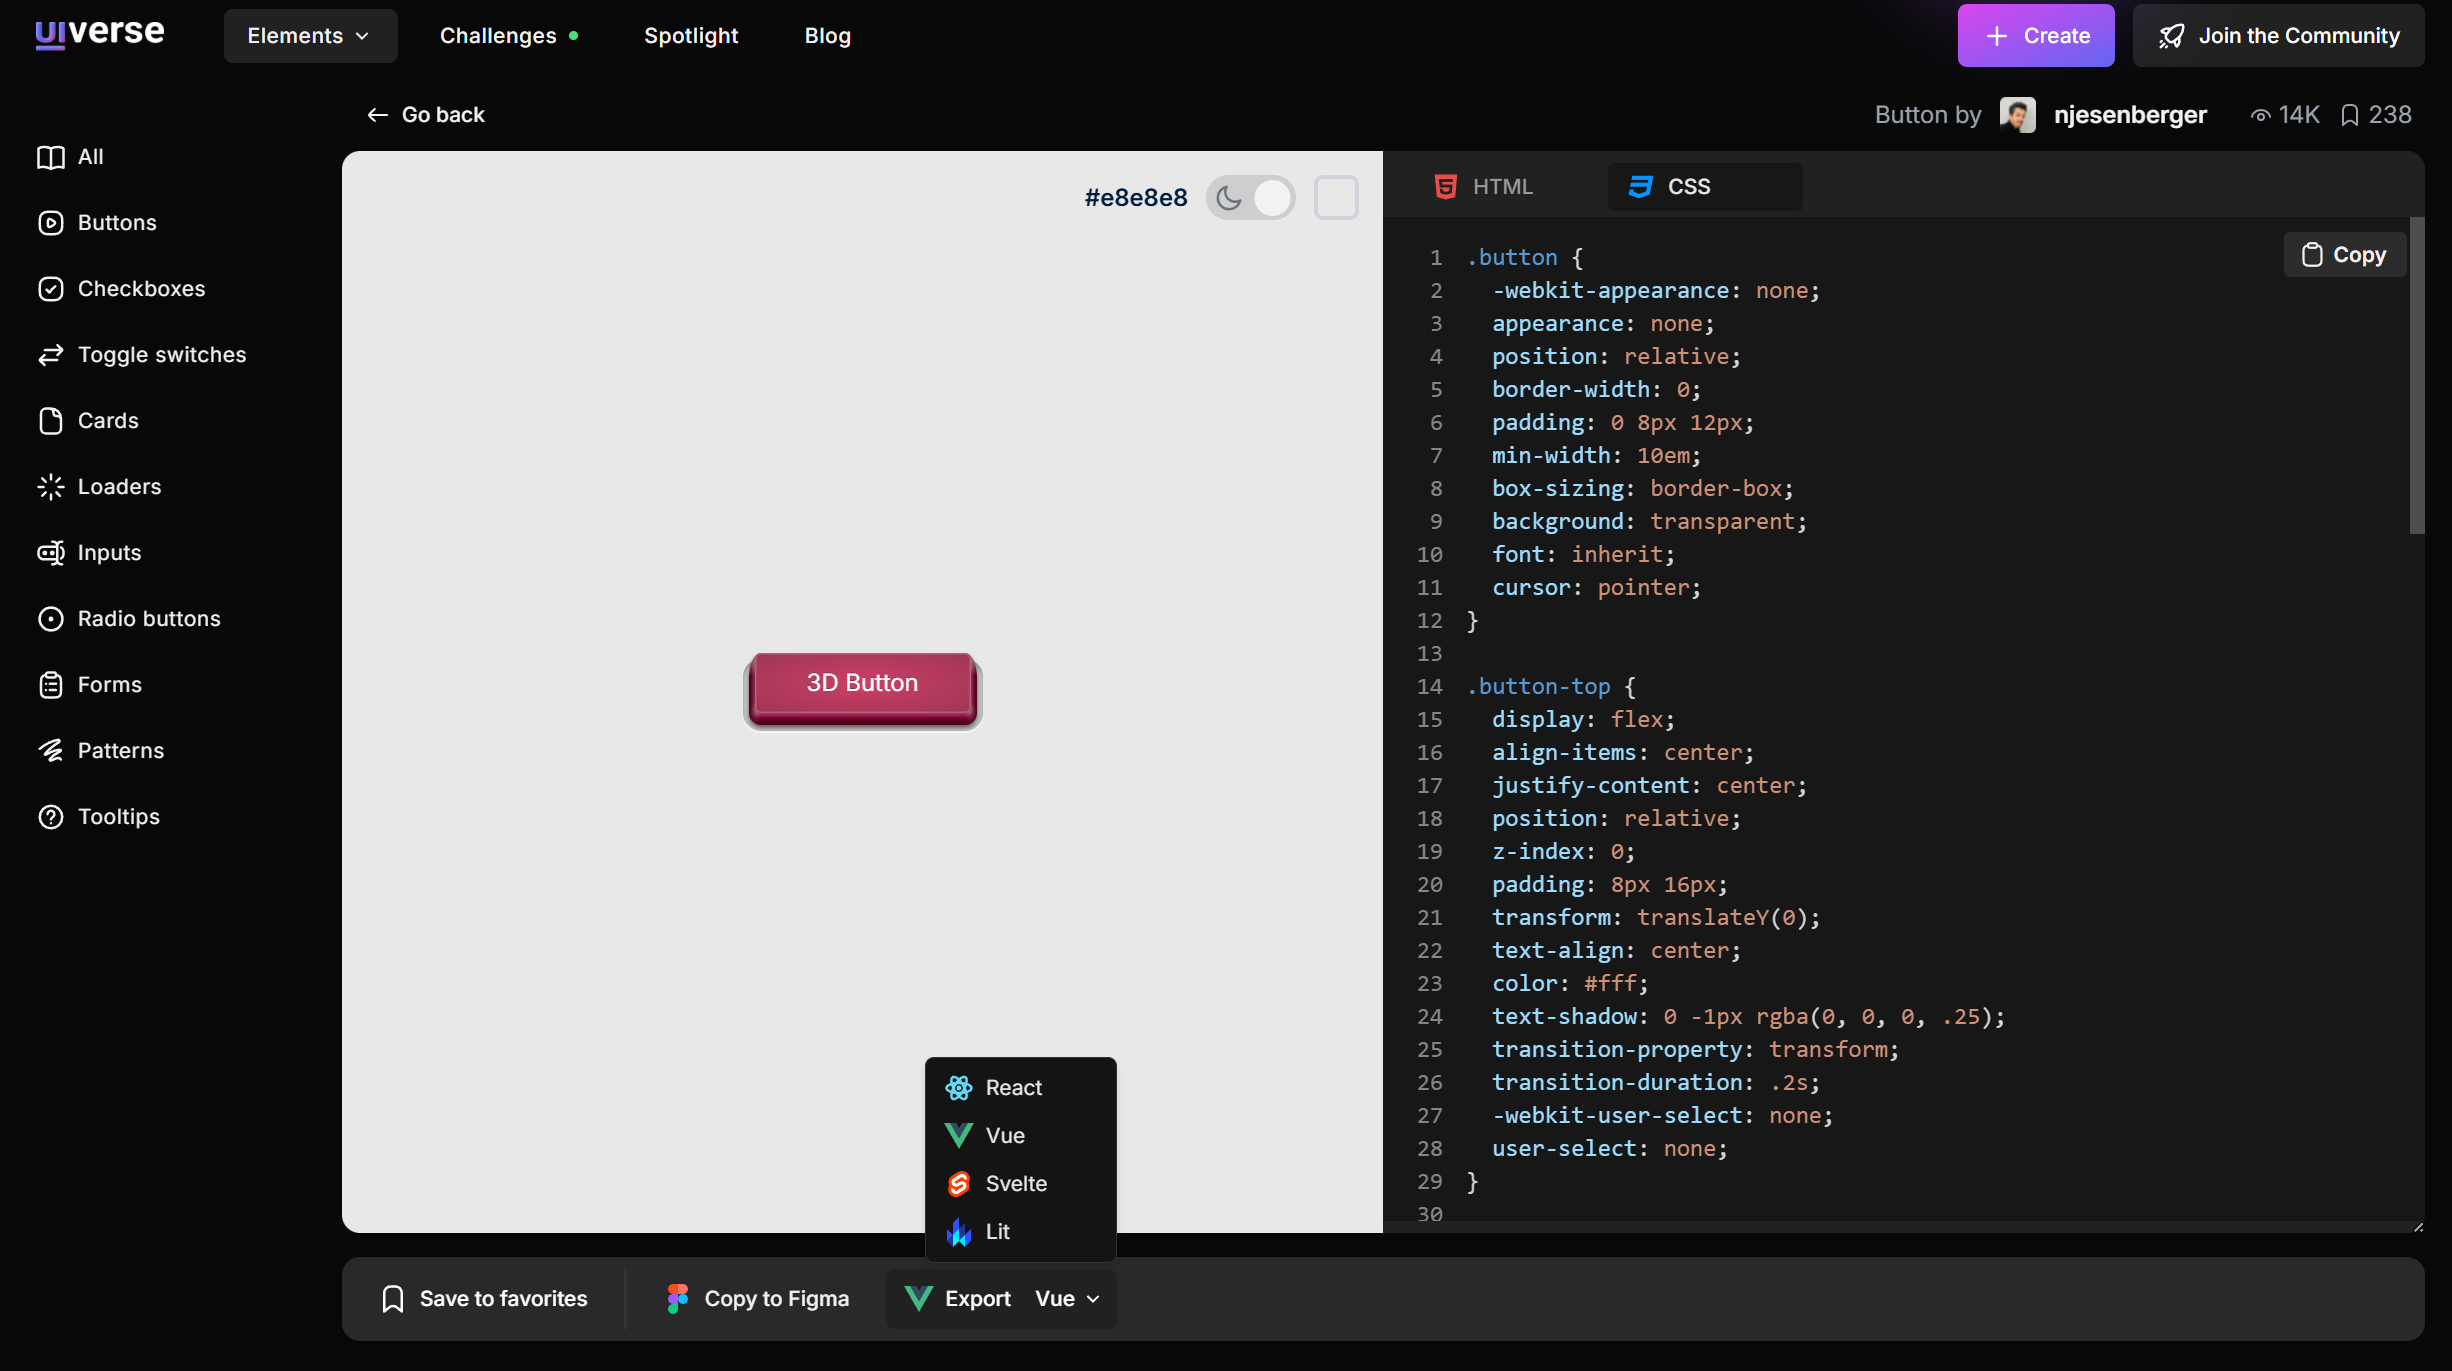Viewport: 2452px width, 1371px height.
Task: Select Toggle switches category
Action: click(161, 355)
